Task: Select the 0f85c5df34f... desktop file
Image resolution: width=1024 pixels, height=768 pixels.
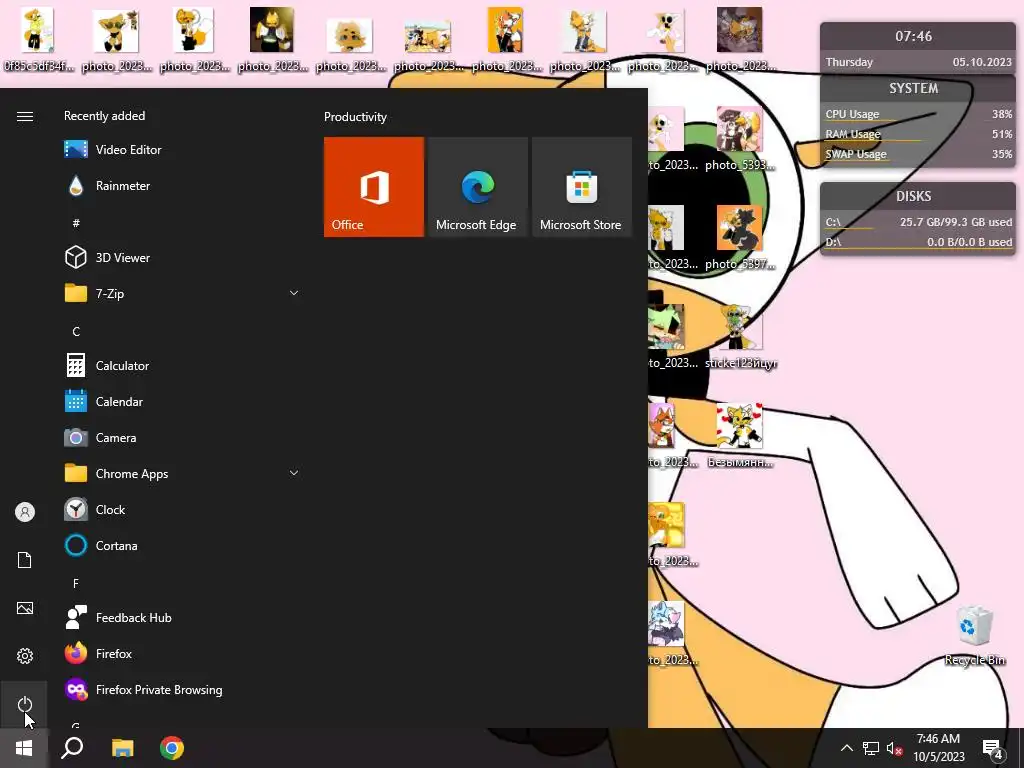Action: [38, 39]
